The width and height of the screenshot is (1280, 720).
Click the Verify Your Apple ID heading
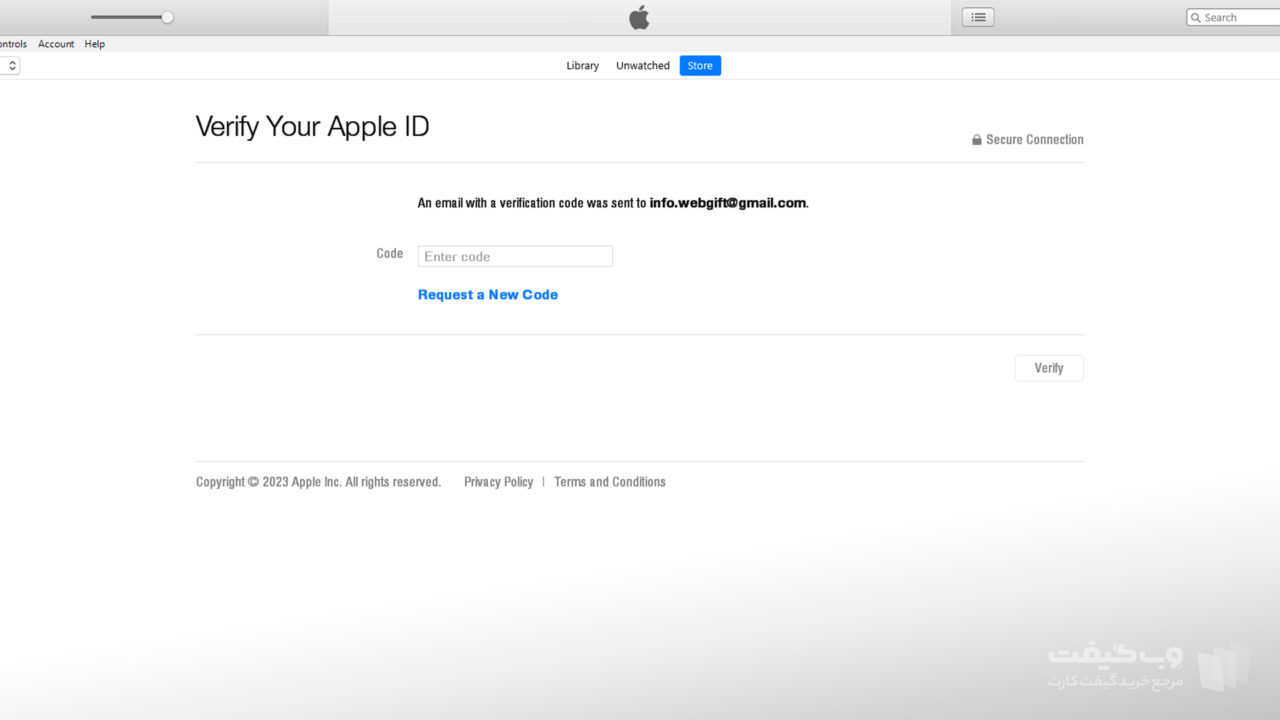coord(312,127)
